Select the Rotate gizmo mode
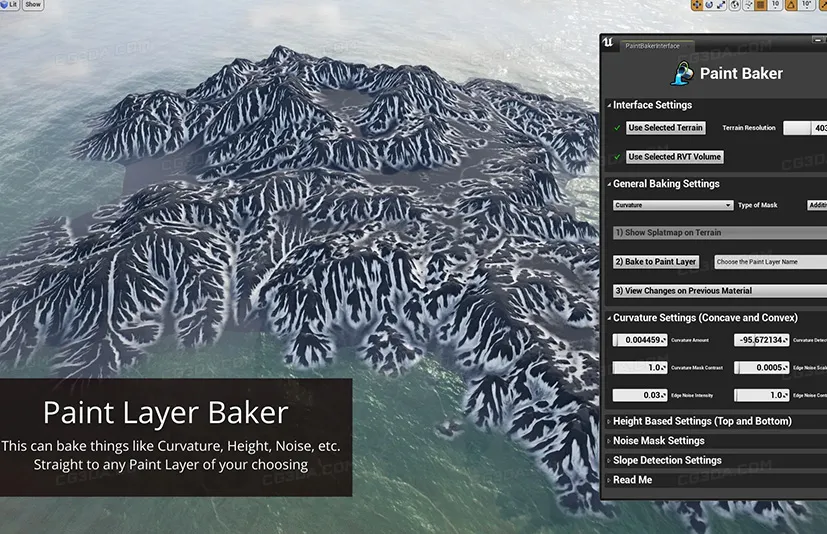This screenshot has width=827, height=534. click(709, 5)
